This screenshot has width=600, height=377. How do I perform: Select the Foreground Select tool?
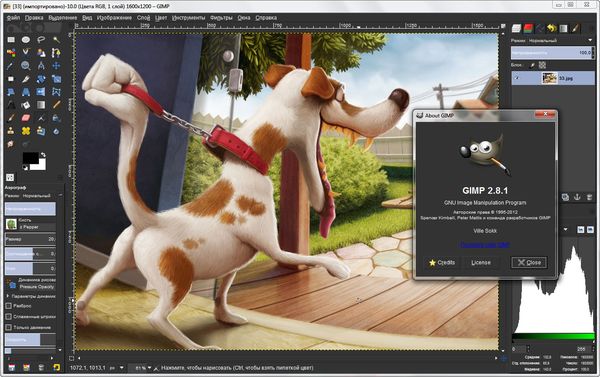41,53
